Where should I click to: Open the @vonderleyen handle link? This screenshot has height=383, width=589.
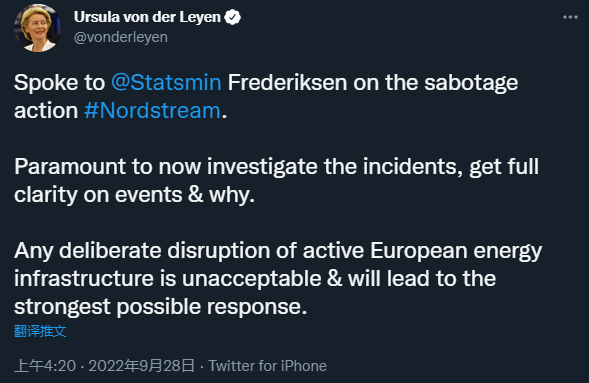click(121, 38)
